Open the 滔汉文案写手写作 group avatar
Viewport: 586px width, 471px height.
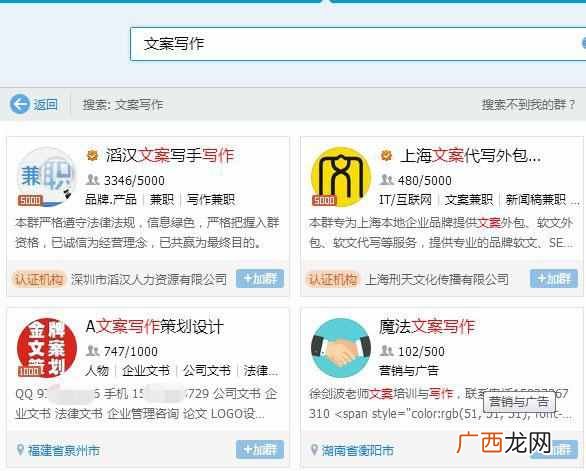coord(46,177)
